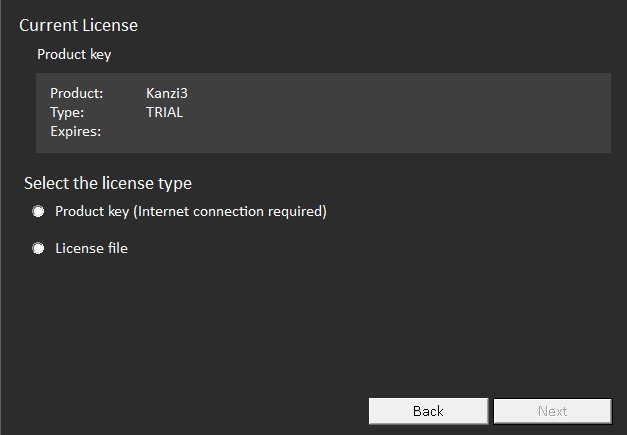Click the 'Internet connection required' text
This screenshot has width=627, height=435.
(x=232, y=212)
